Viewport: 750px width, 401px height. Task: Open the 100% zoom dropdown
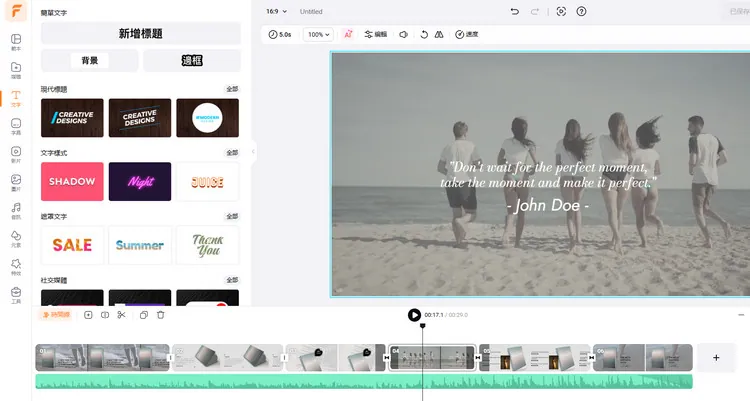(x=318, y=34)
